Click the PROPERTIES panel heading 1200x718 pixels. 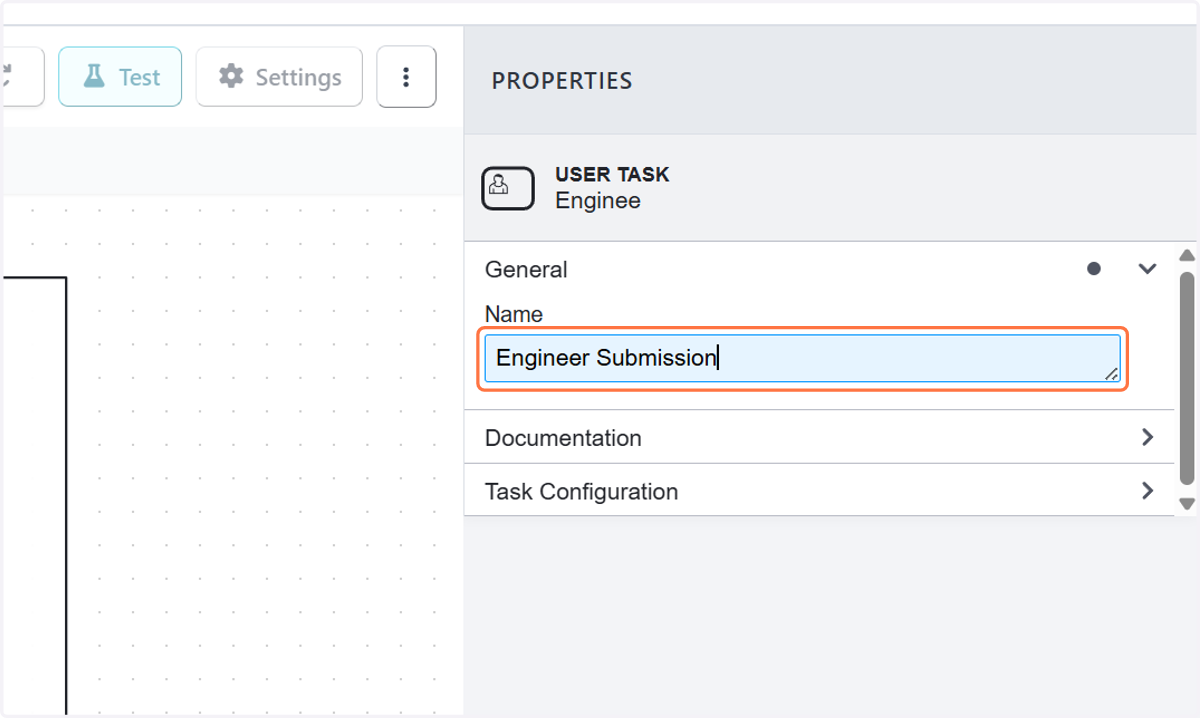click(562, 81)
